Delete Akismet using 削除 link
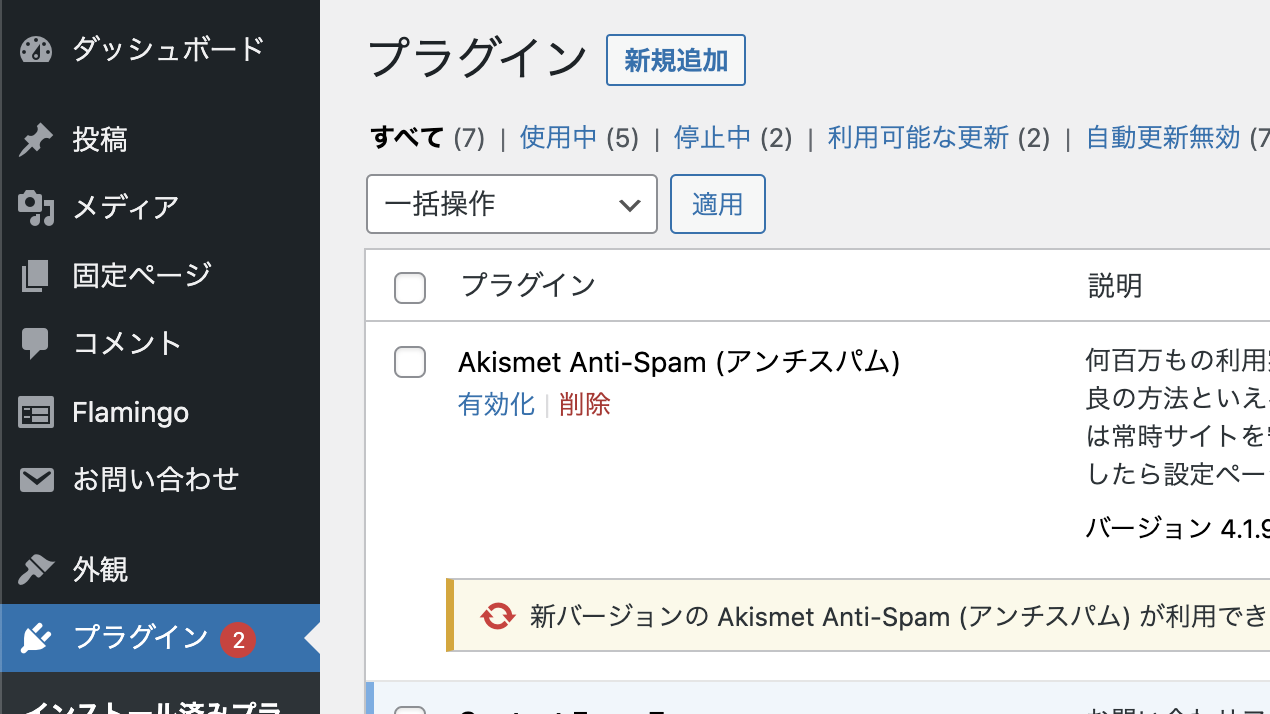 (585, 405)
